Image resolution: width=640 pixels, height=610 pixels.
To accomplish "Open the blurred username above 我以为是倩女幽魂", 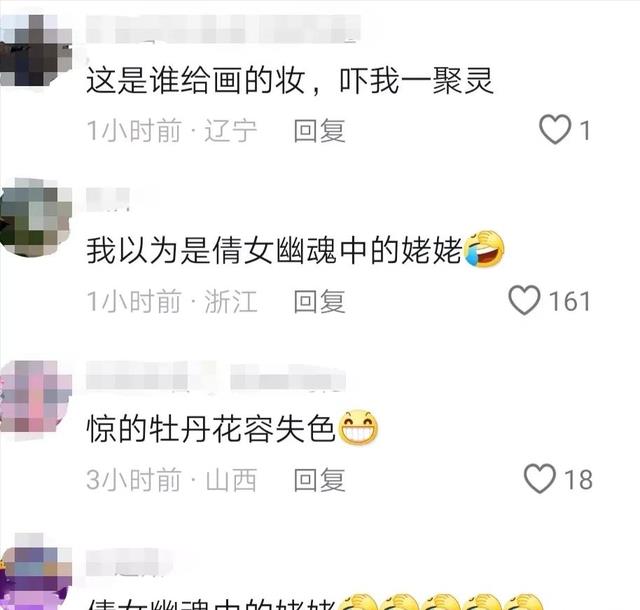I will click(x=108, y=199).
